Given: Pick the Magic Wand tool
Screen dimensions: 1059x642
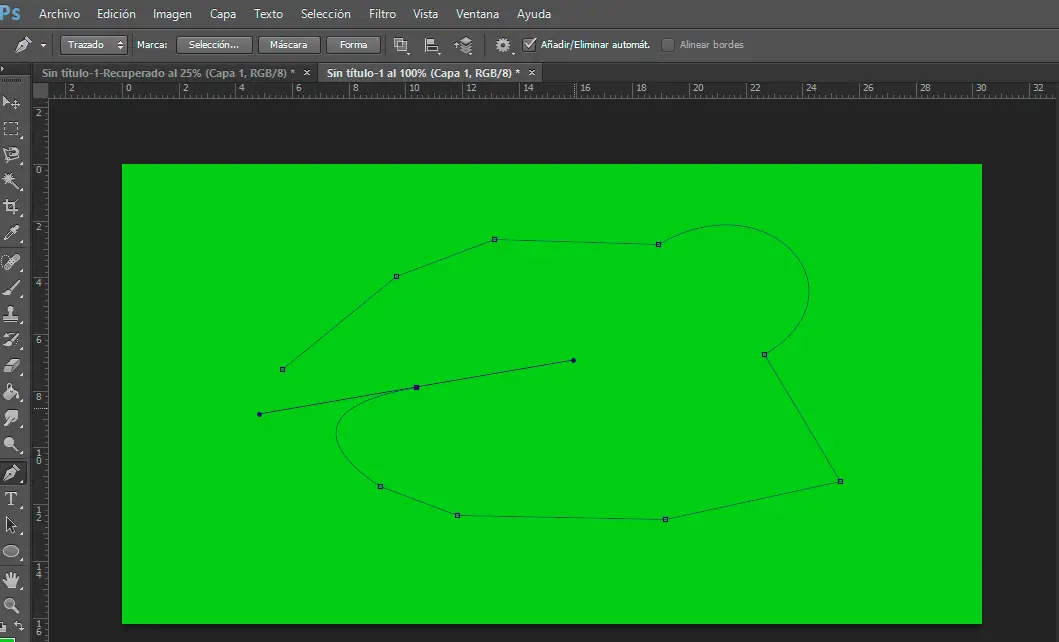Looking at the screenshot, I should coord(12,181).
